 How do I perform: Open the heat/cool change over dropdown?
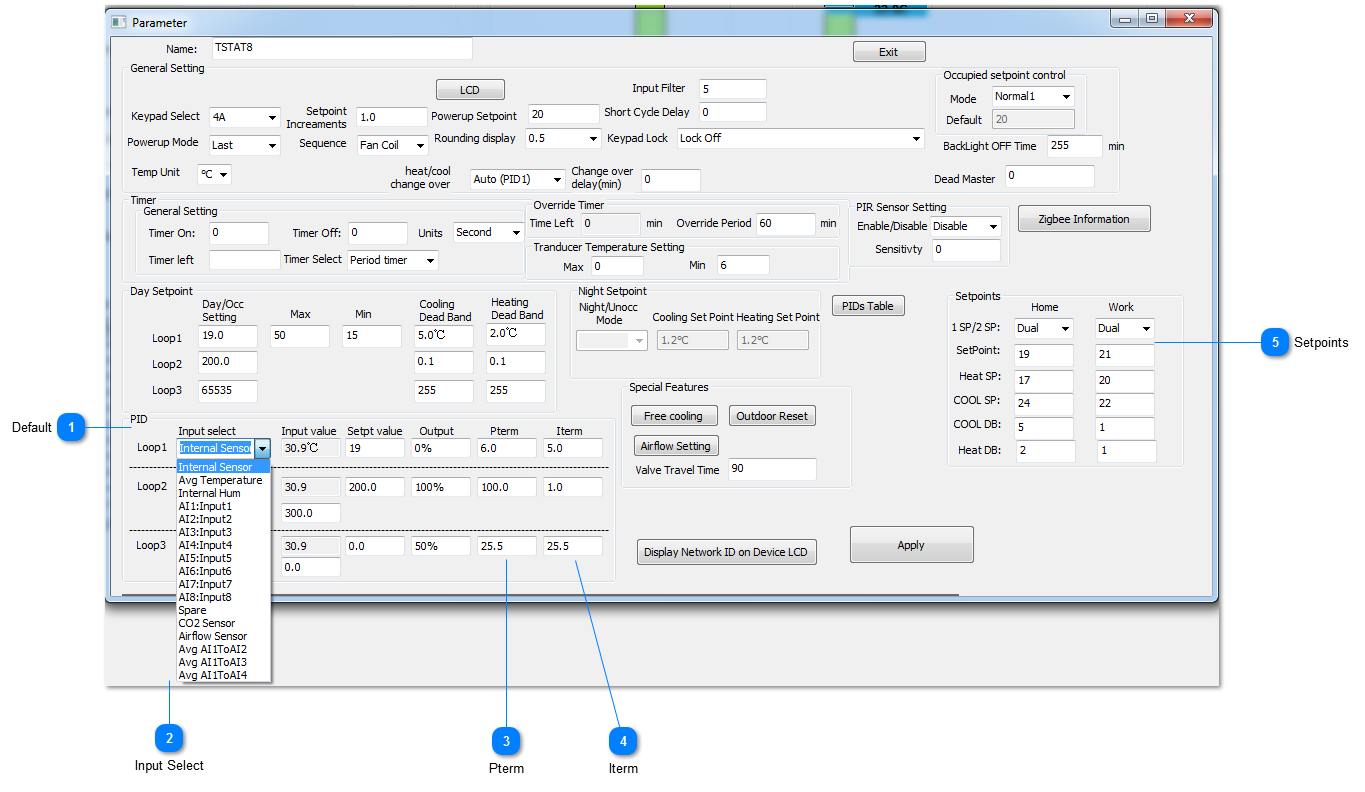[x=517, y=180]
